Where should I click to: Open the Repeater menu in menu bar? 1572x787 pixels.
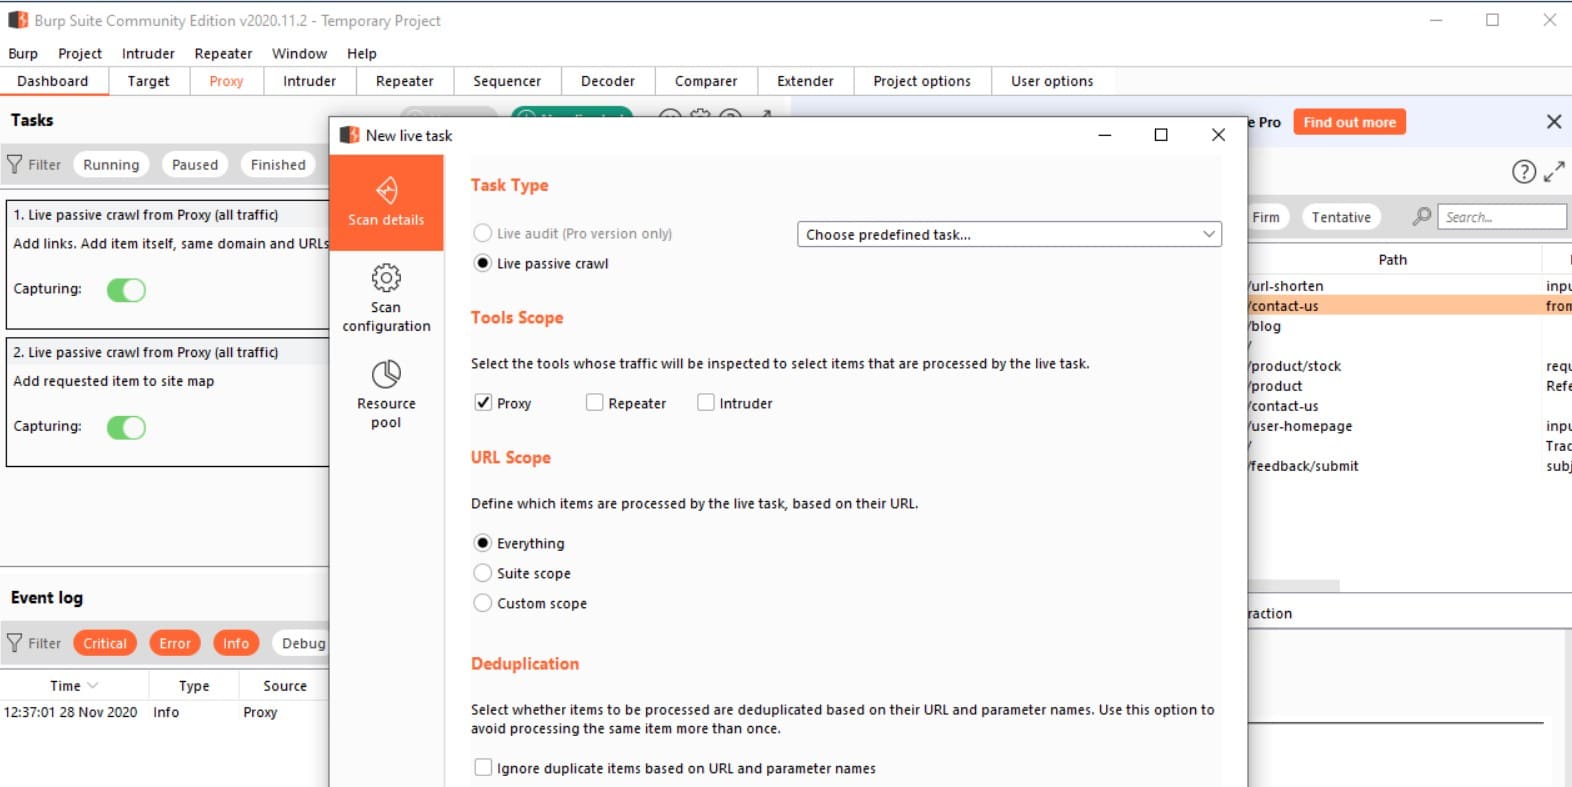(x=223, y=54)
